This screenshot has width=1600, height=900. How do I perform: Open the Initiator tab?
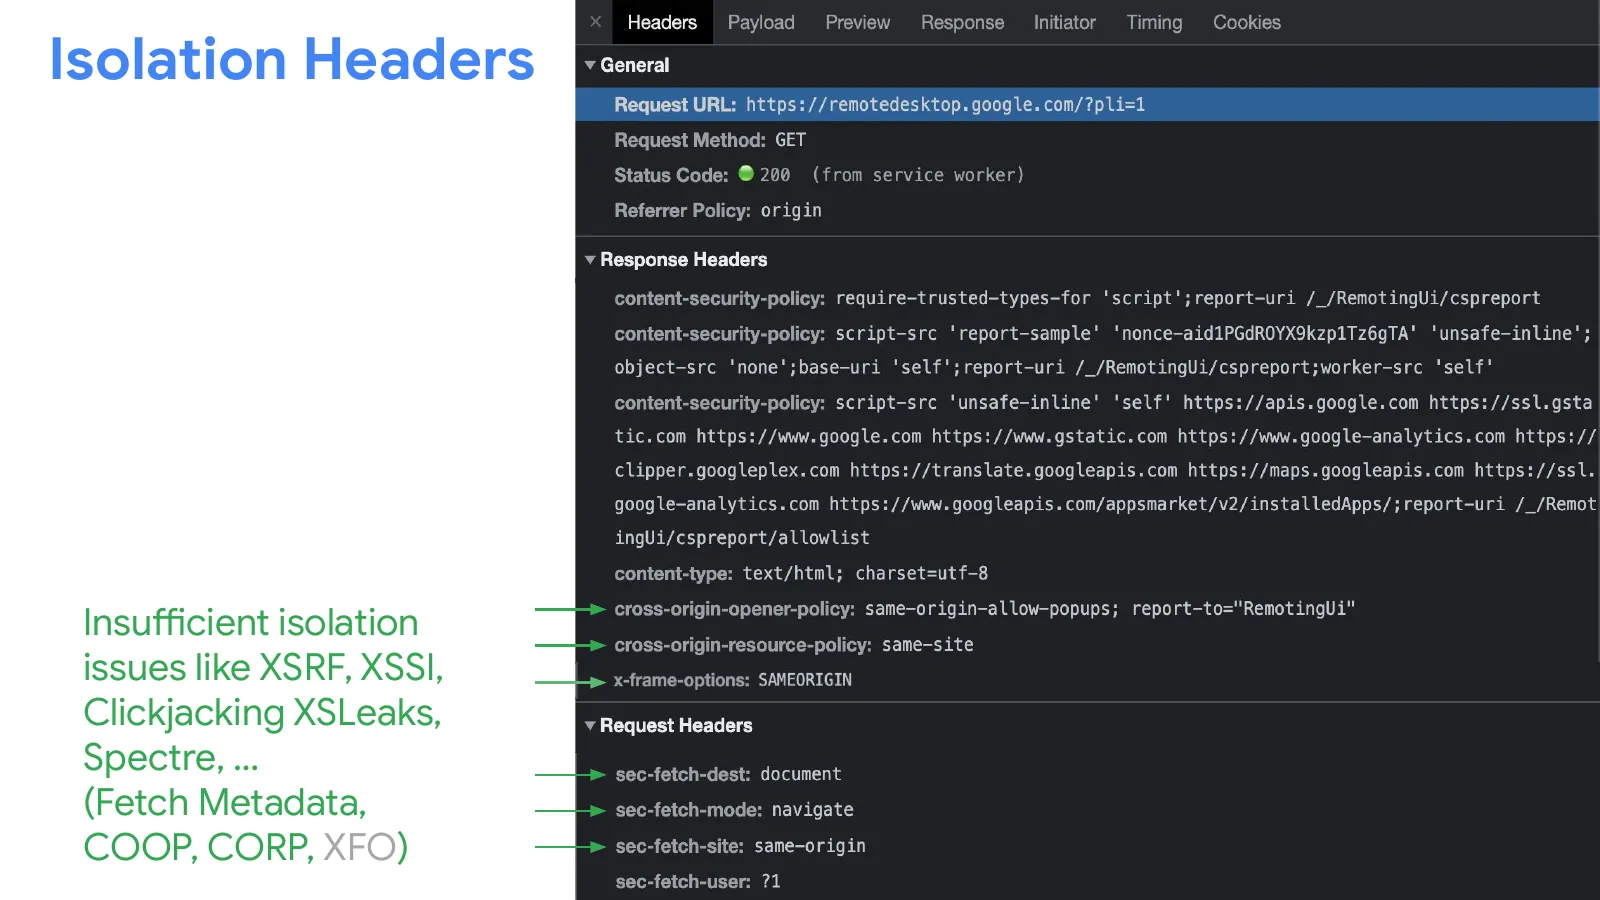pos(1065,22)
